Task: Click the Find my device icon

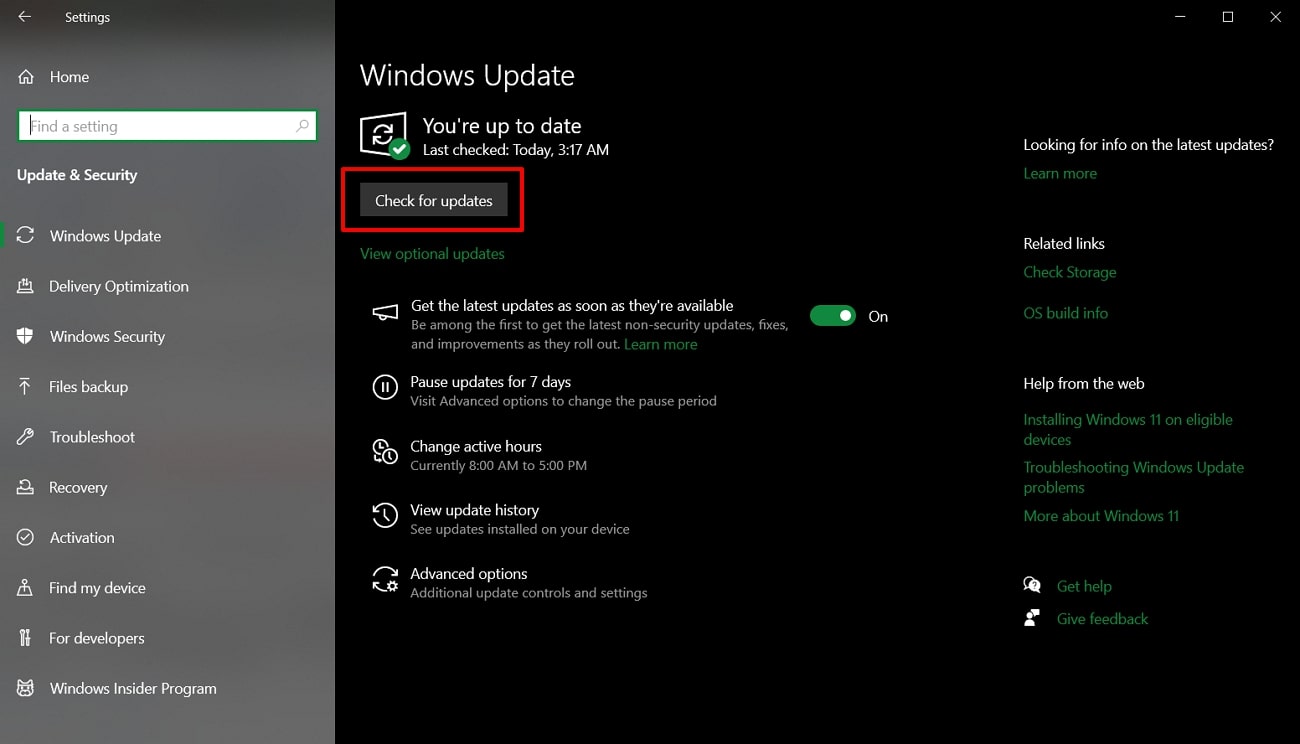Action: pyautogui.click(x=26, y=588)
